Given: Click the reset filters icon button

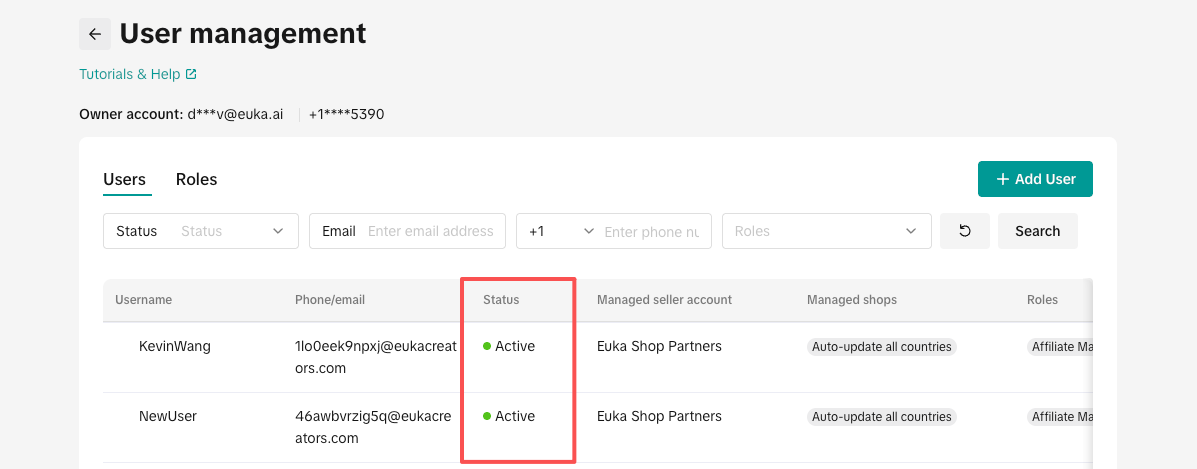Looking at the screenshot, I should [x=965, y=231].
